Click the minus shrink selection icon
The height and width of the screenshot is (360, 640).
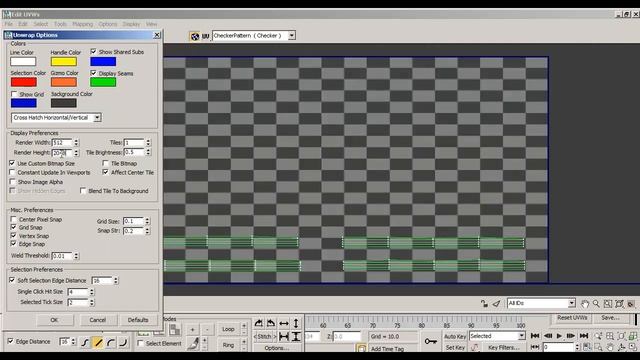pos(207,329)
